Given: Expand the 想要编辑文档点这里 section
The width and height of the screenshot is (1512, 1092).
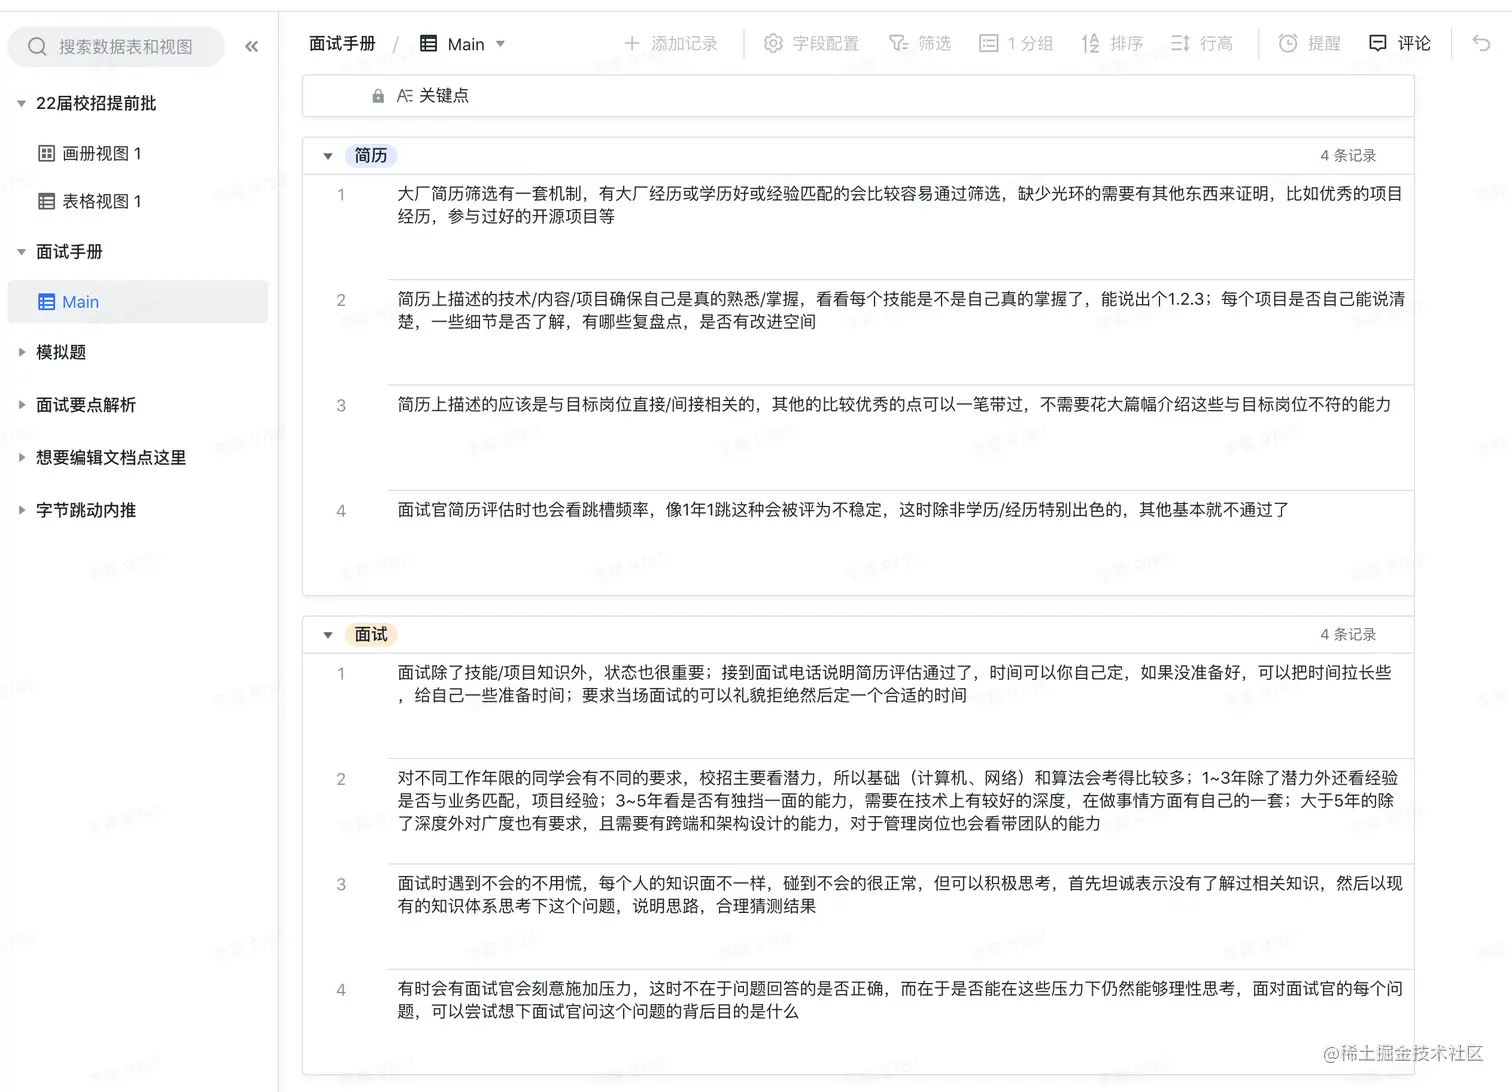Looking at the screenshot, I should coord(21,457).
